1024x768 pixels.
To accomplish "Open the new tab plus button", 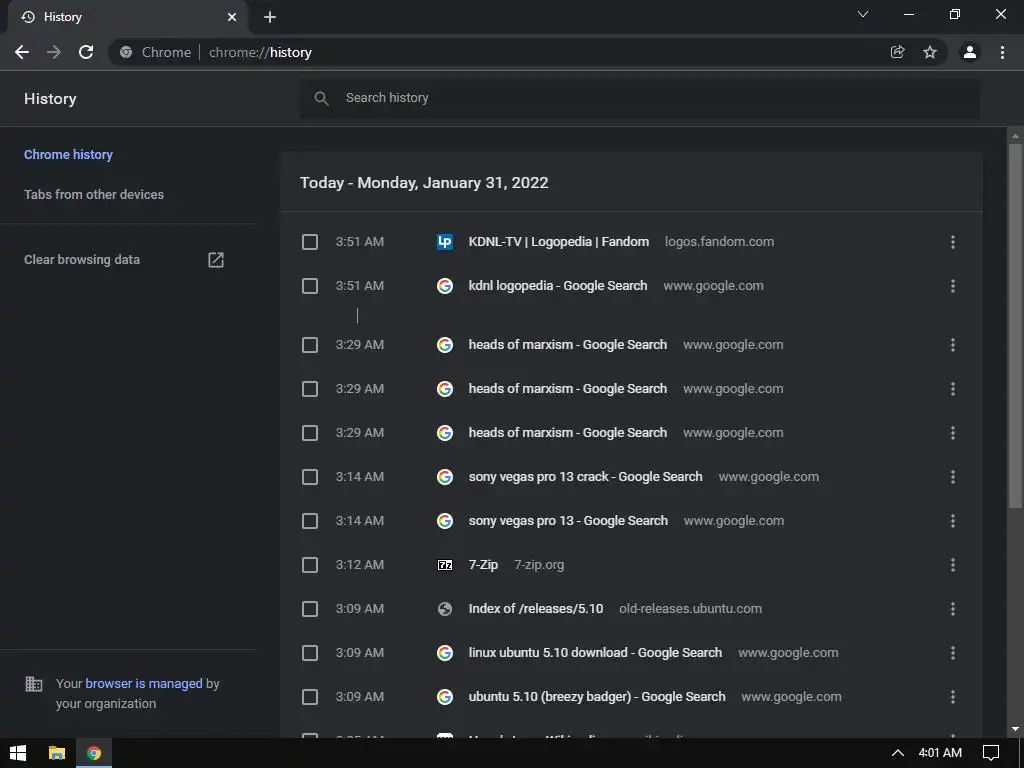I will [270, 17].
